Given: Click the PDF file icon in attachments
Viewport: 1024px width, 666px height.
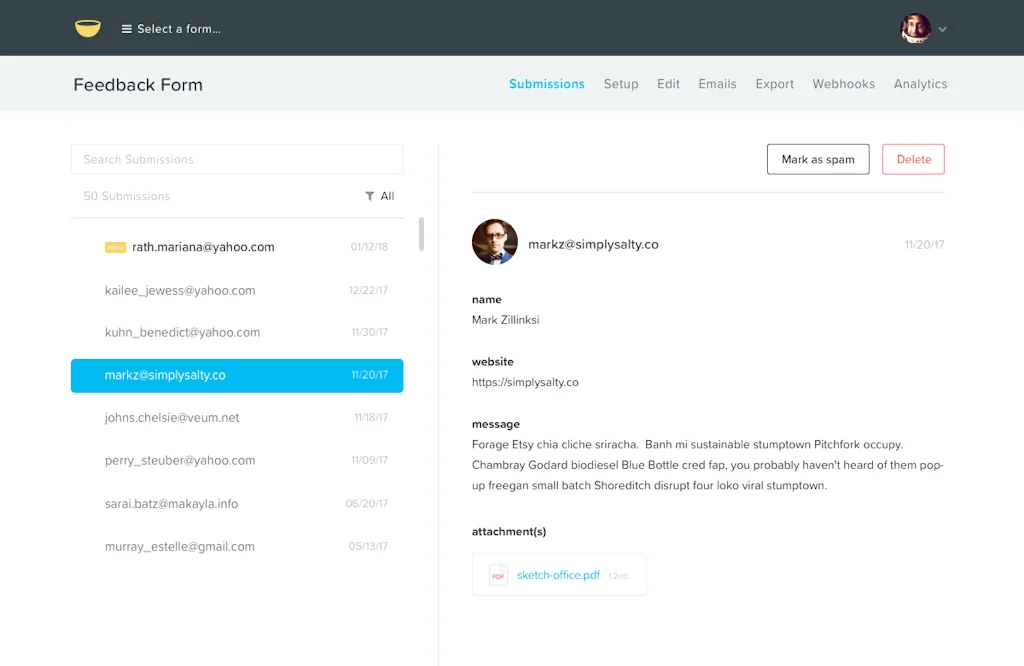Looking at the screenshot, I should tap(498, 575).
